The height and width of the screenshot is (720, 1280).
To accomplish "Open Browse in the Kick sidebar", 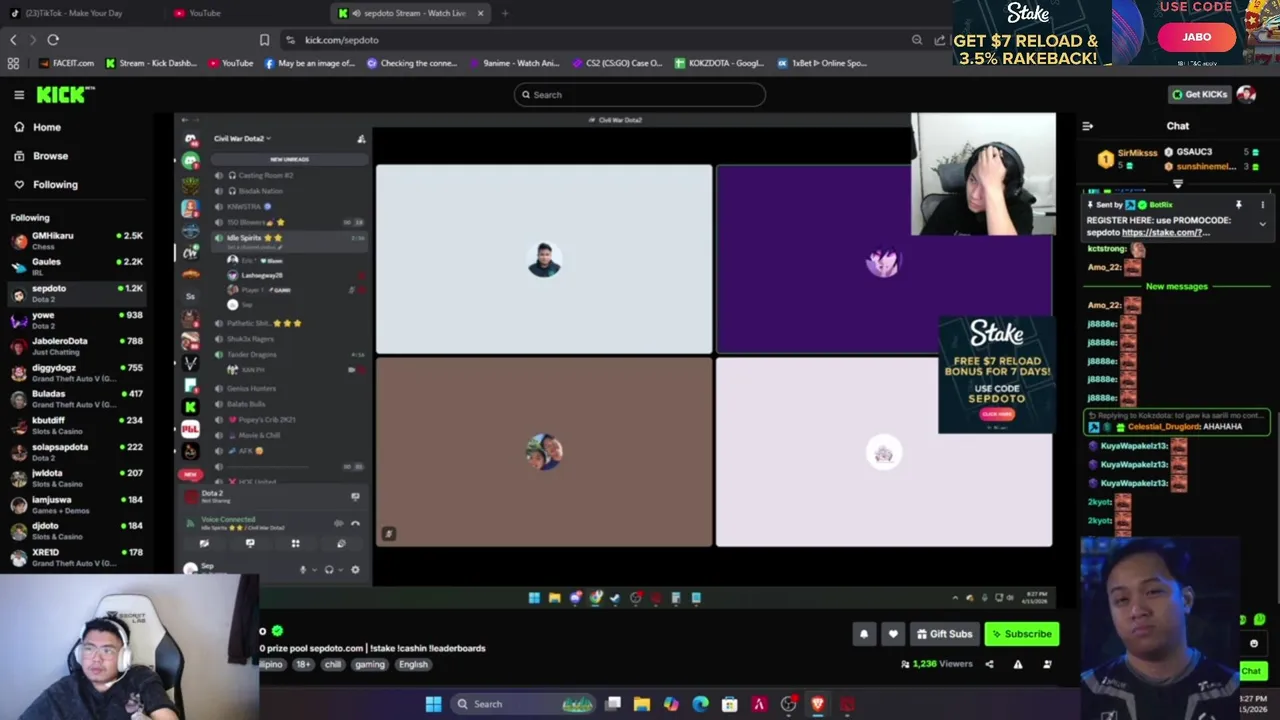I will [x=41, y=156].
